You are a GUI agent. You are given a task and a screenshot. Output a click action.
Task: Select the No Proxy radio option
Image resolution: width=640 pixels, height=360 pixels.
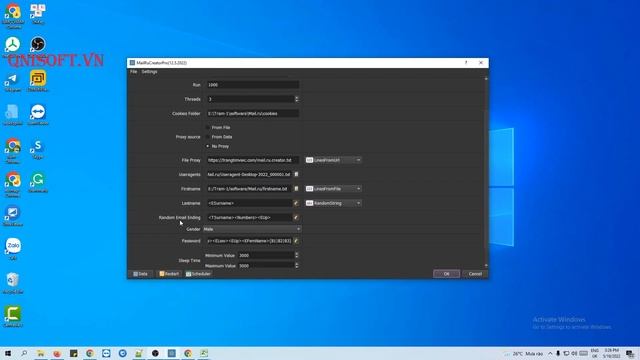[x=218, y=146]
